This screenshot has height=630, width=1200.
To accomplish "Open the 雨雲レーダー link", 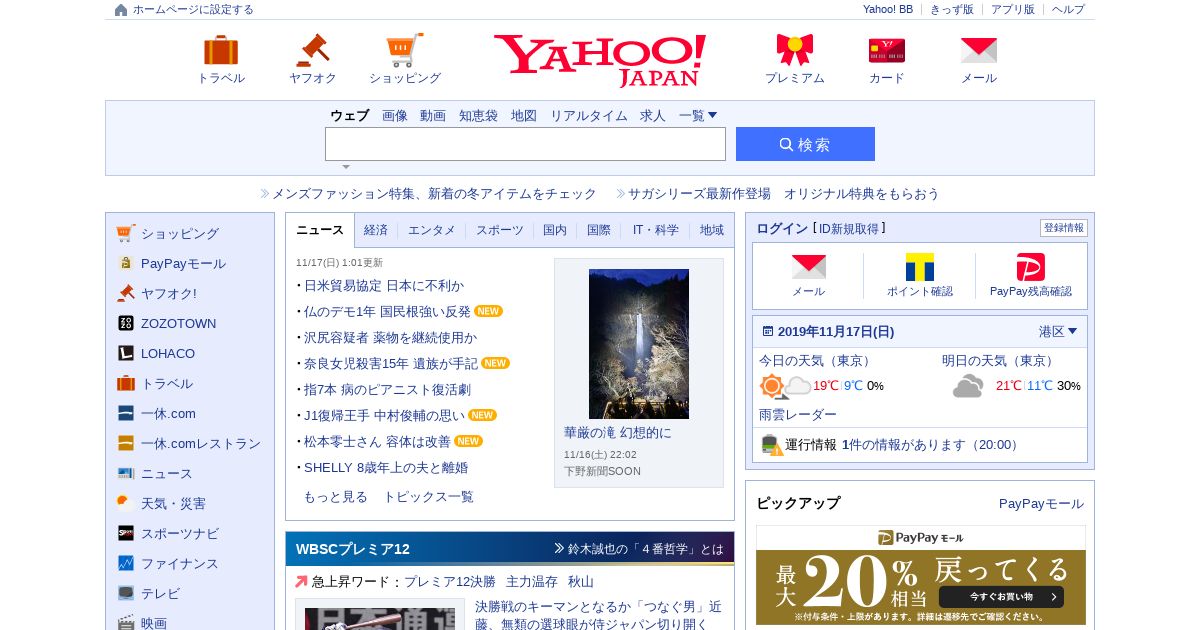I will tap(798, 414).
